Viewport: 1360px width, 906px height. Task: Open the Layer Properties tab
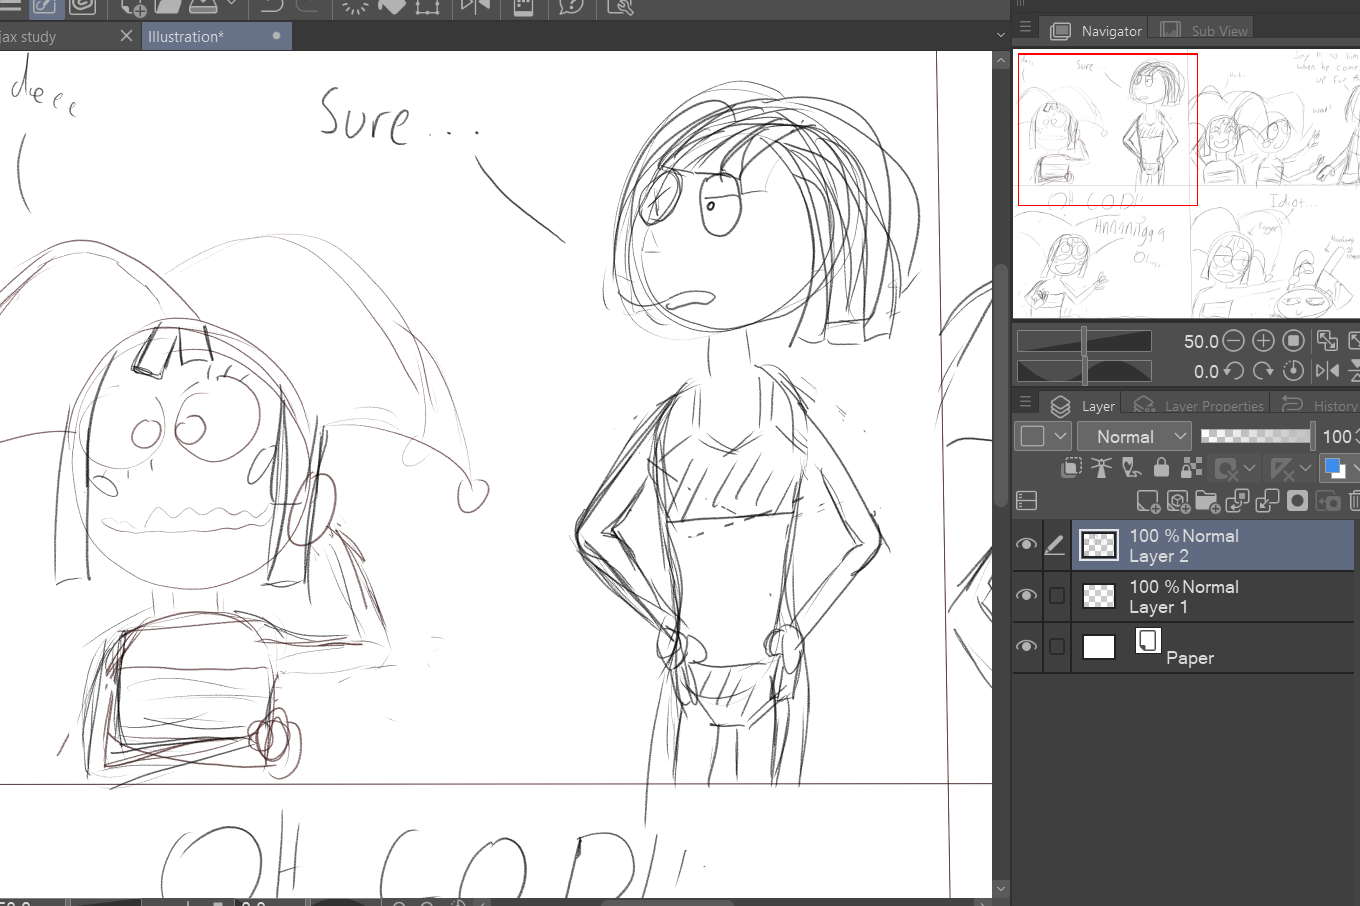click(1197, 405)
